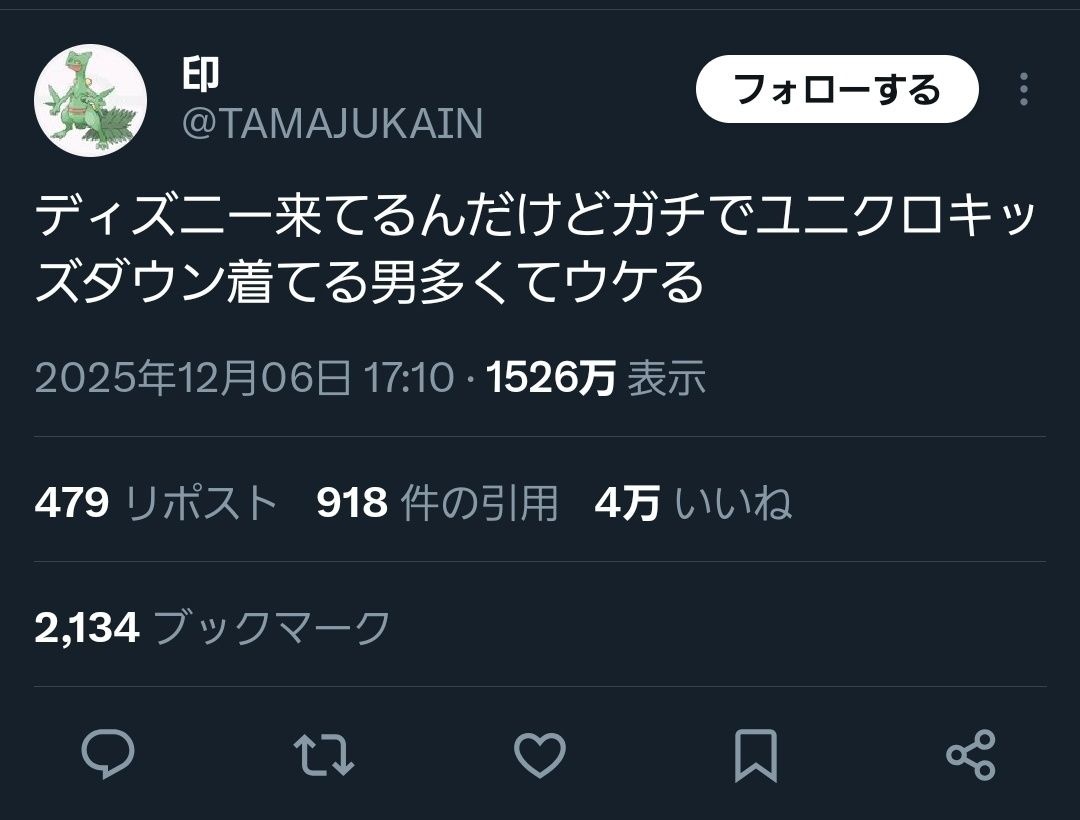
Task: Open the display name 印
Action: pos(200,74)
